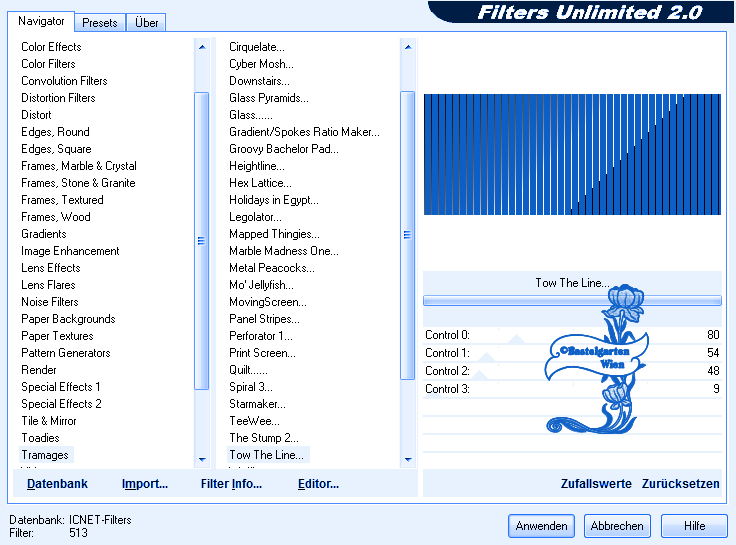Select Lens Flares category
This screenshot has width=736, height=545.
pyautogui.click(x=48, y=284)
